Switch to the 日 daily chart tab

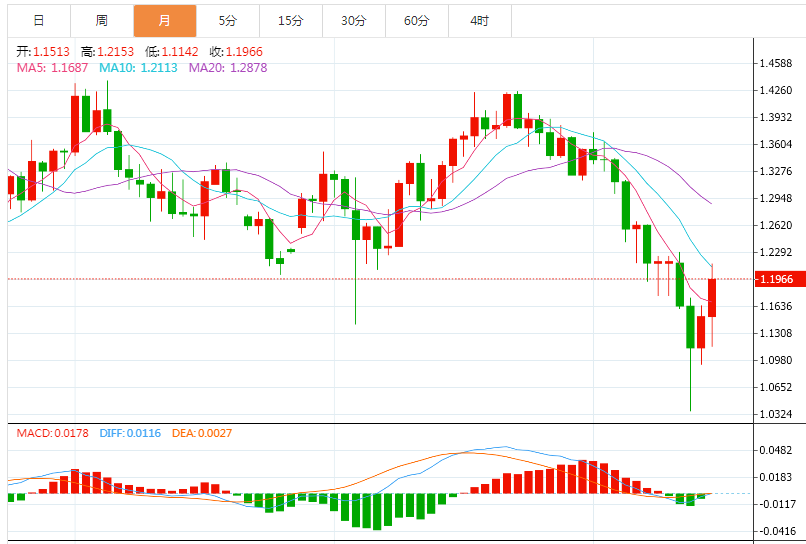click(39, 21)
